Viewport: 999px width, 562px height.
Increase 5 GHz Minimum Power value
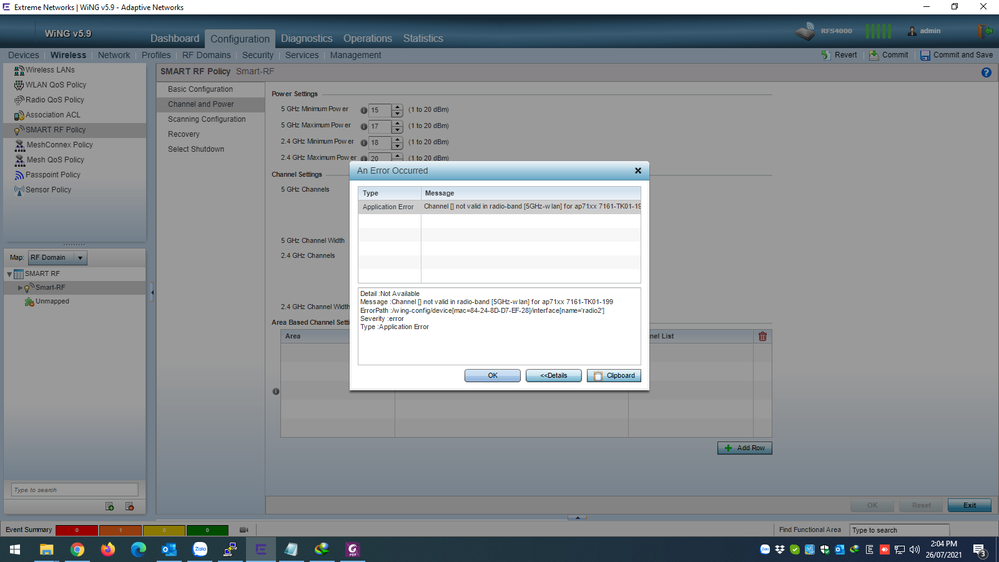point(398,107)
